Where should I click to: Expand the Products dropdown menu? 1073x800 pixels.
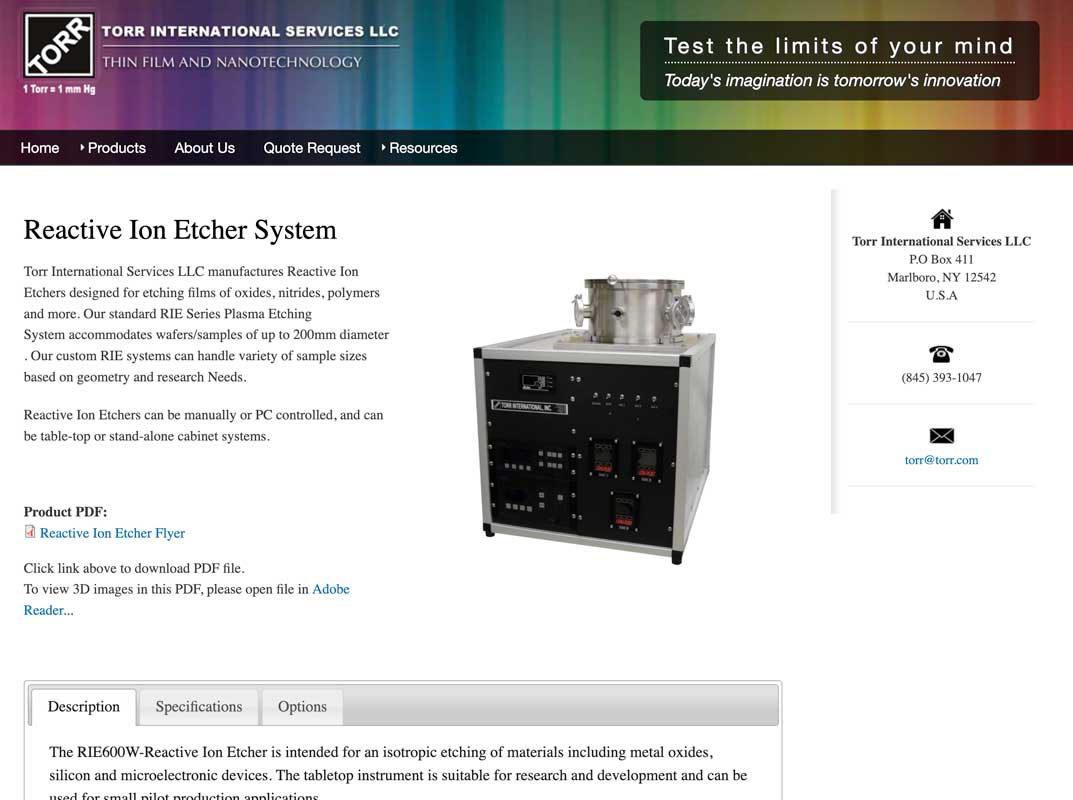[115, 147]
